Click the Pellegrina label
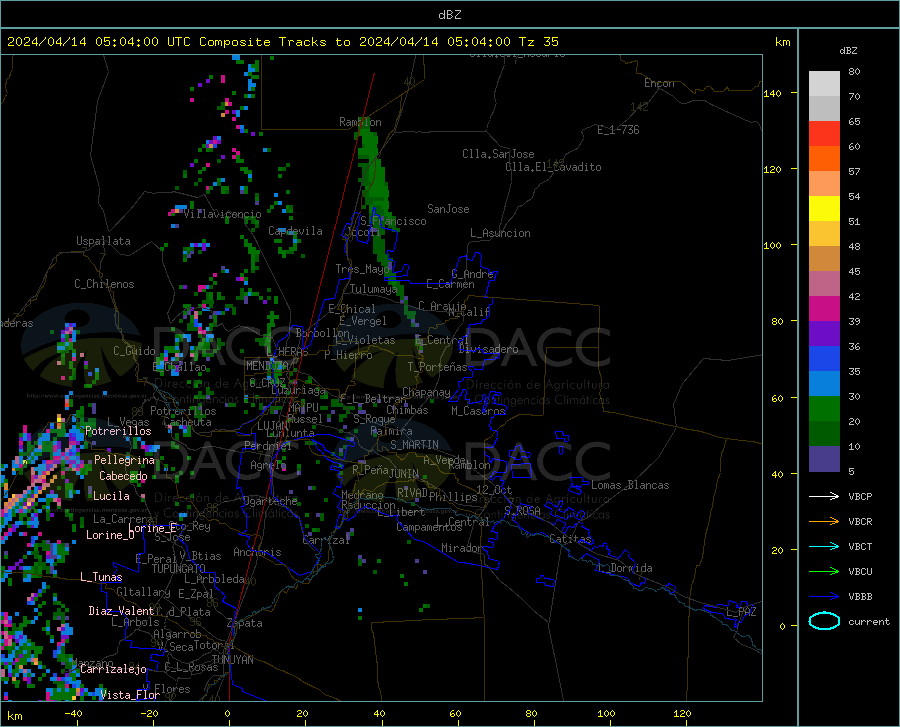The image size is (900, 727). pos(125,460)
